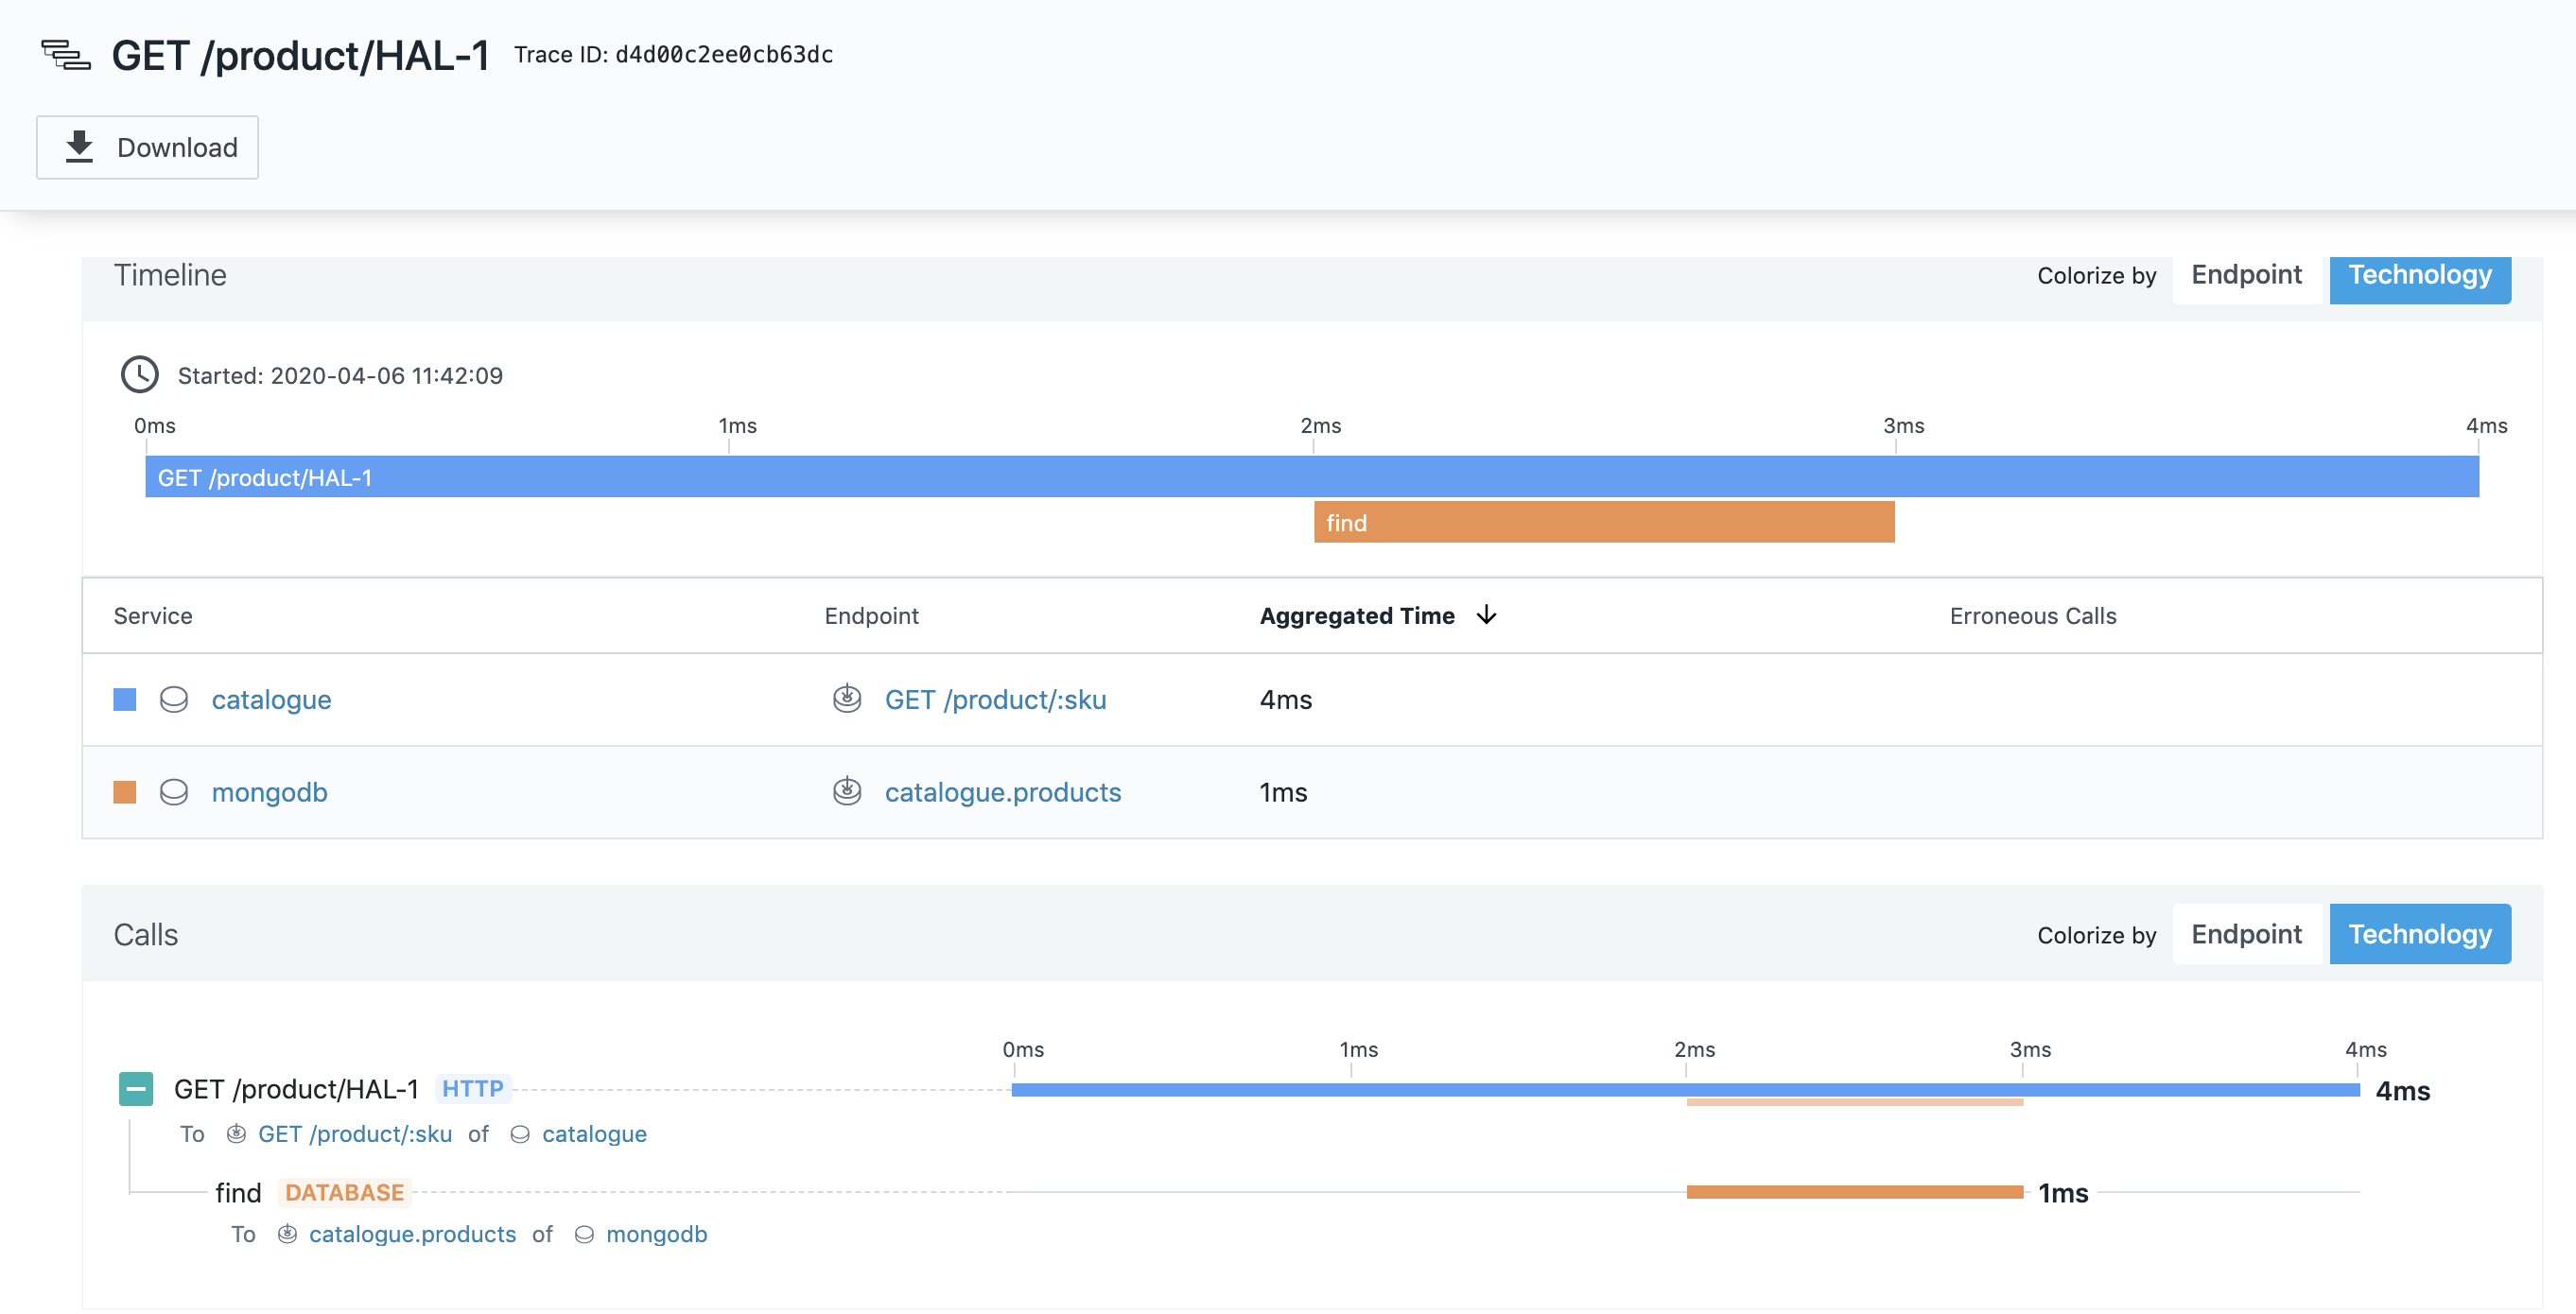Click the endpoint icon beside GET /product/:sku
This screenshot has height=1314, width=2576.
[848, 699]
